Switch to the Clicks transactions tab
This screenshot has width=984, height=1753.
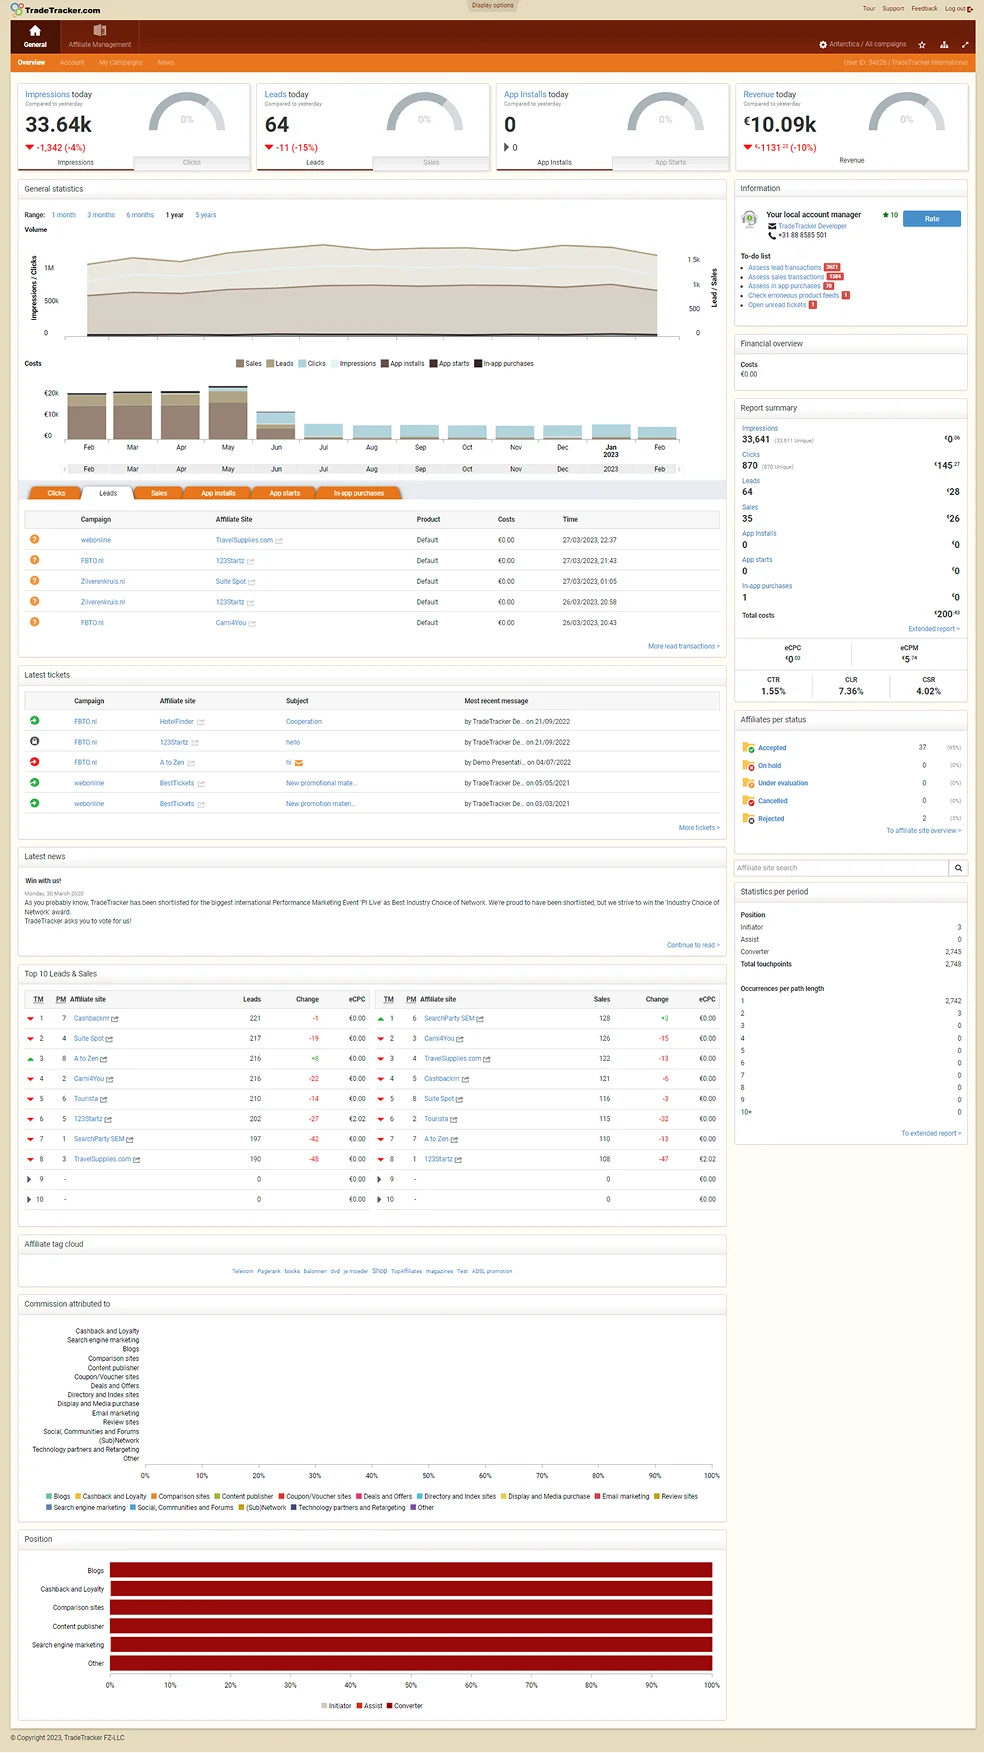(x=56, y=493)
